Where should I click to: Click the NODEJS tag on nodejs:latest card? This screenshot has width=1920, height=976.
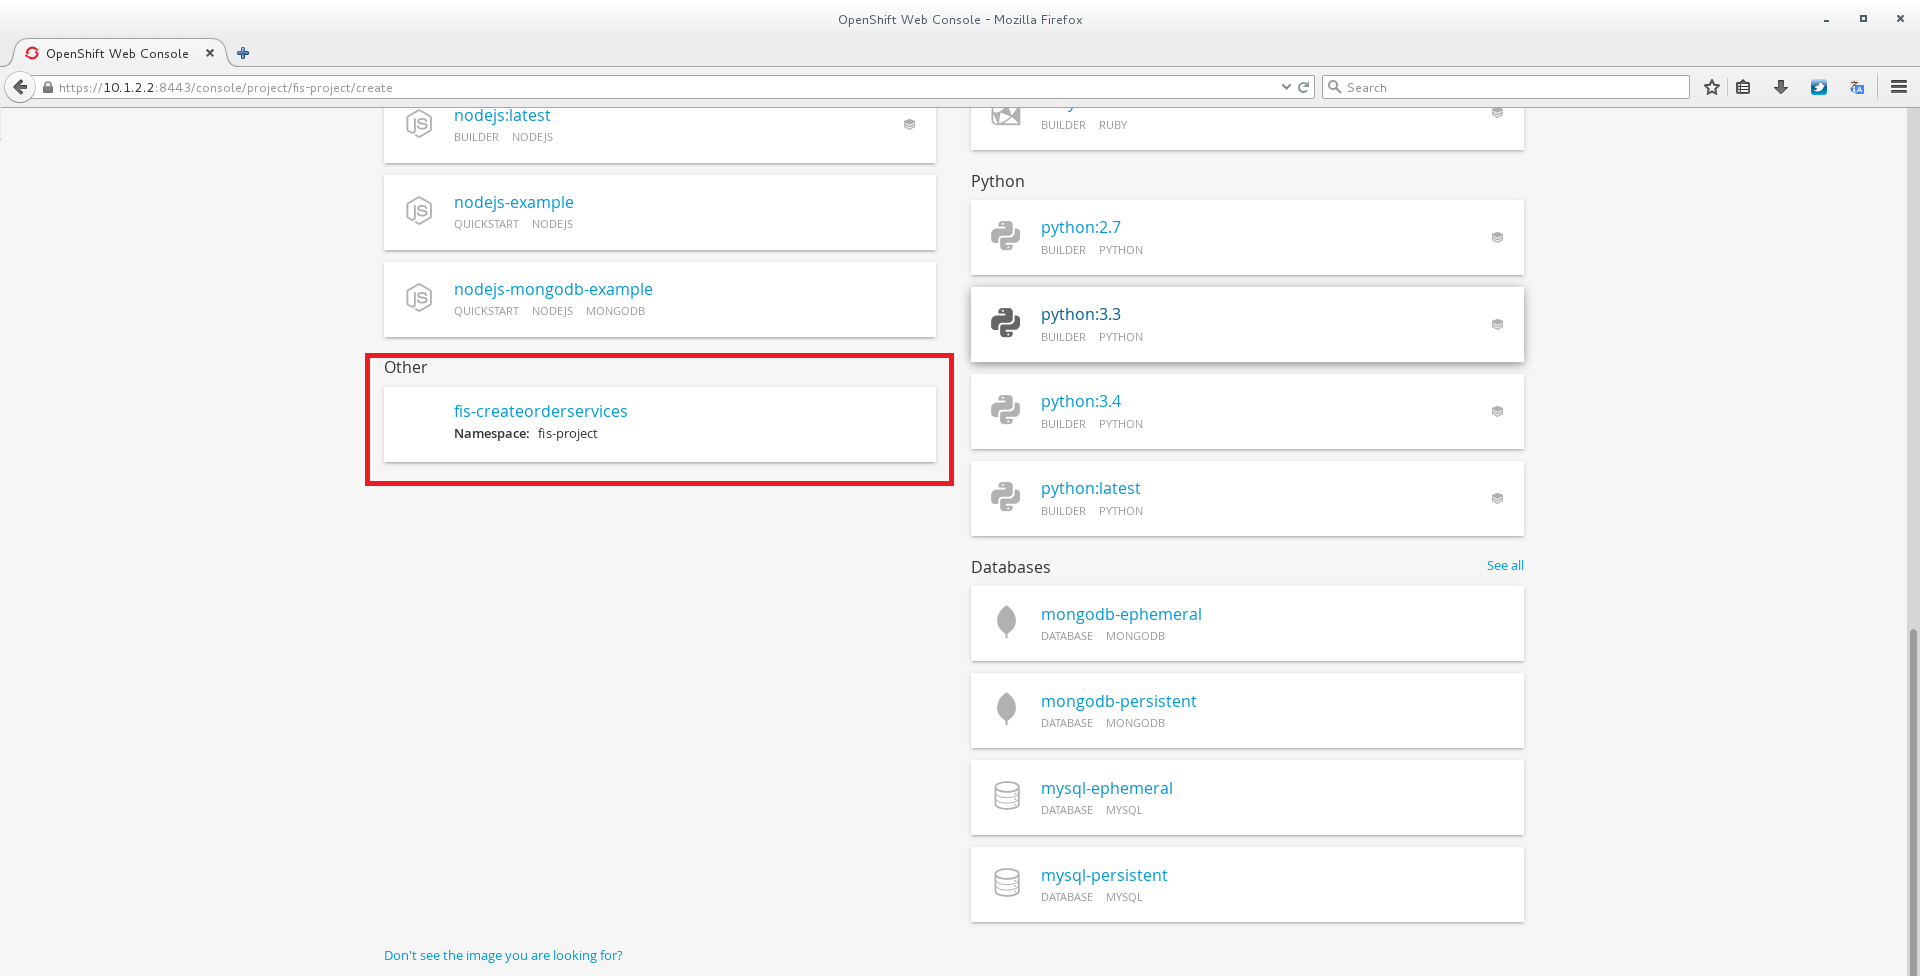coord(532,137)
